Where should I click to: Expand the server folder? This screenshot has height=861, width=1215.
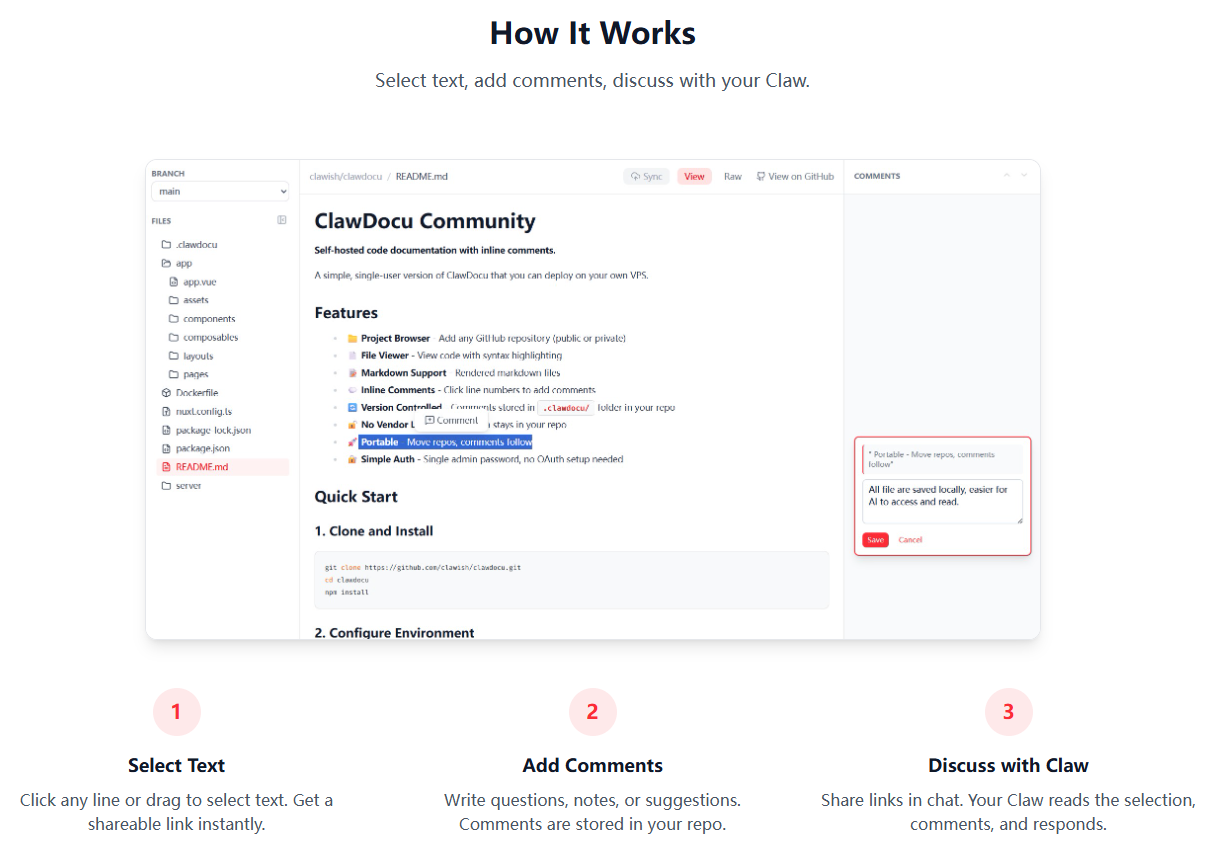[x=182, y=486]
